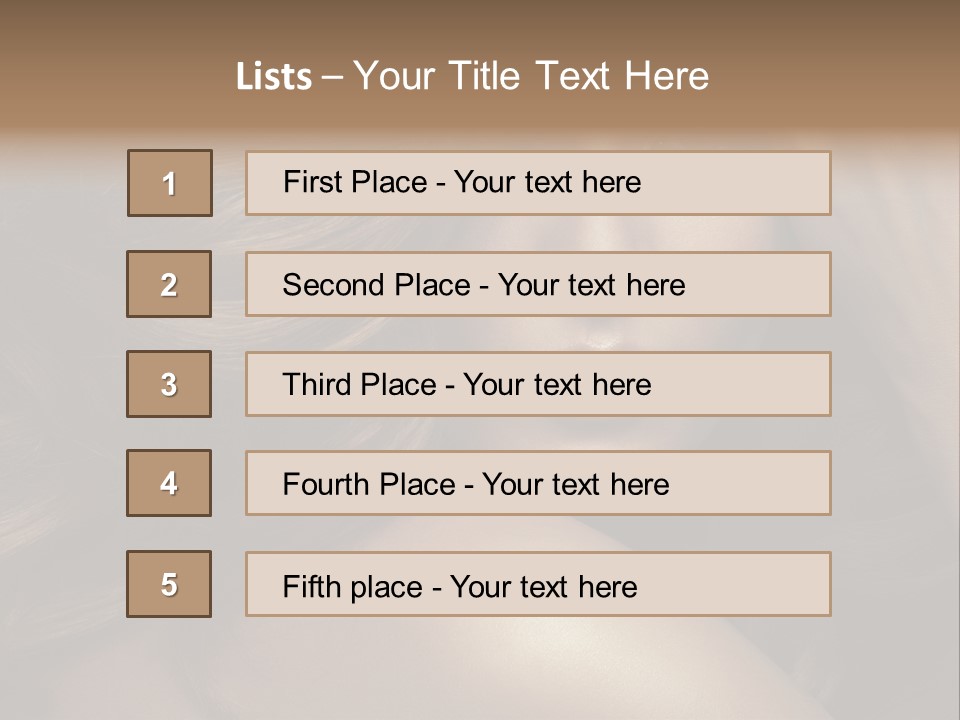
Task: Click the bold word 'Lists' in title
Action: [x=273, y=77]
